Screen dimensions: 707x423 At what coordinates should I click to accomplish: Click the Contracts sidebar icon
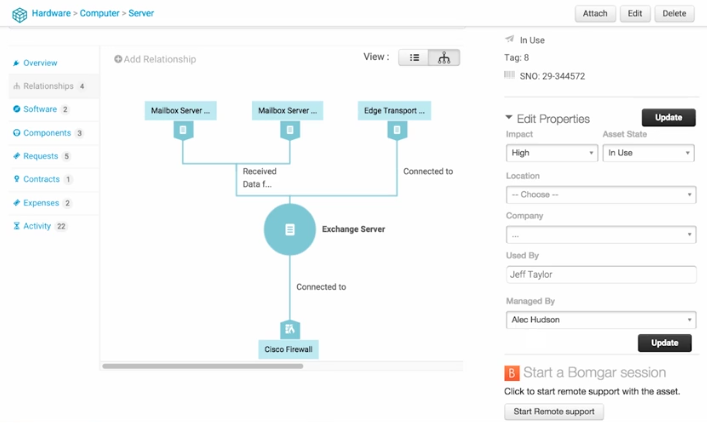(x=17, y=179)
